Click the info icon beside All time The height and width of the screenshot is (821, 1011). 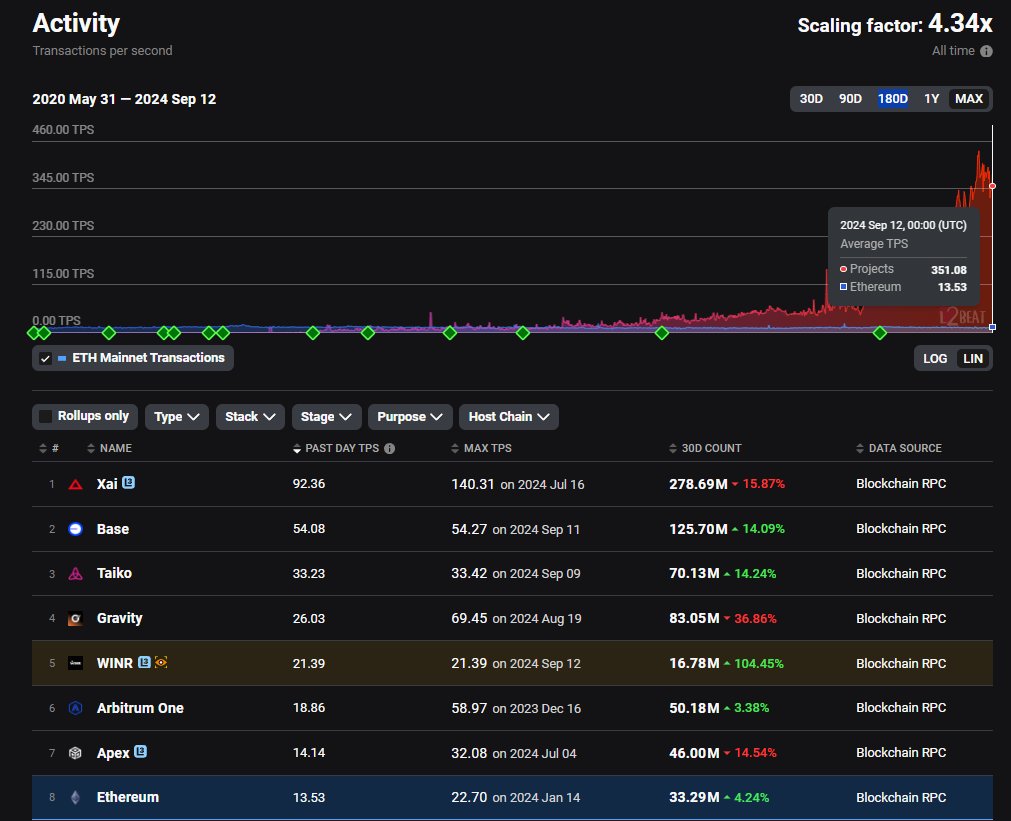coord(986,51)
